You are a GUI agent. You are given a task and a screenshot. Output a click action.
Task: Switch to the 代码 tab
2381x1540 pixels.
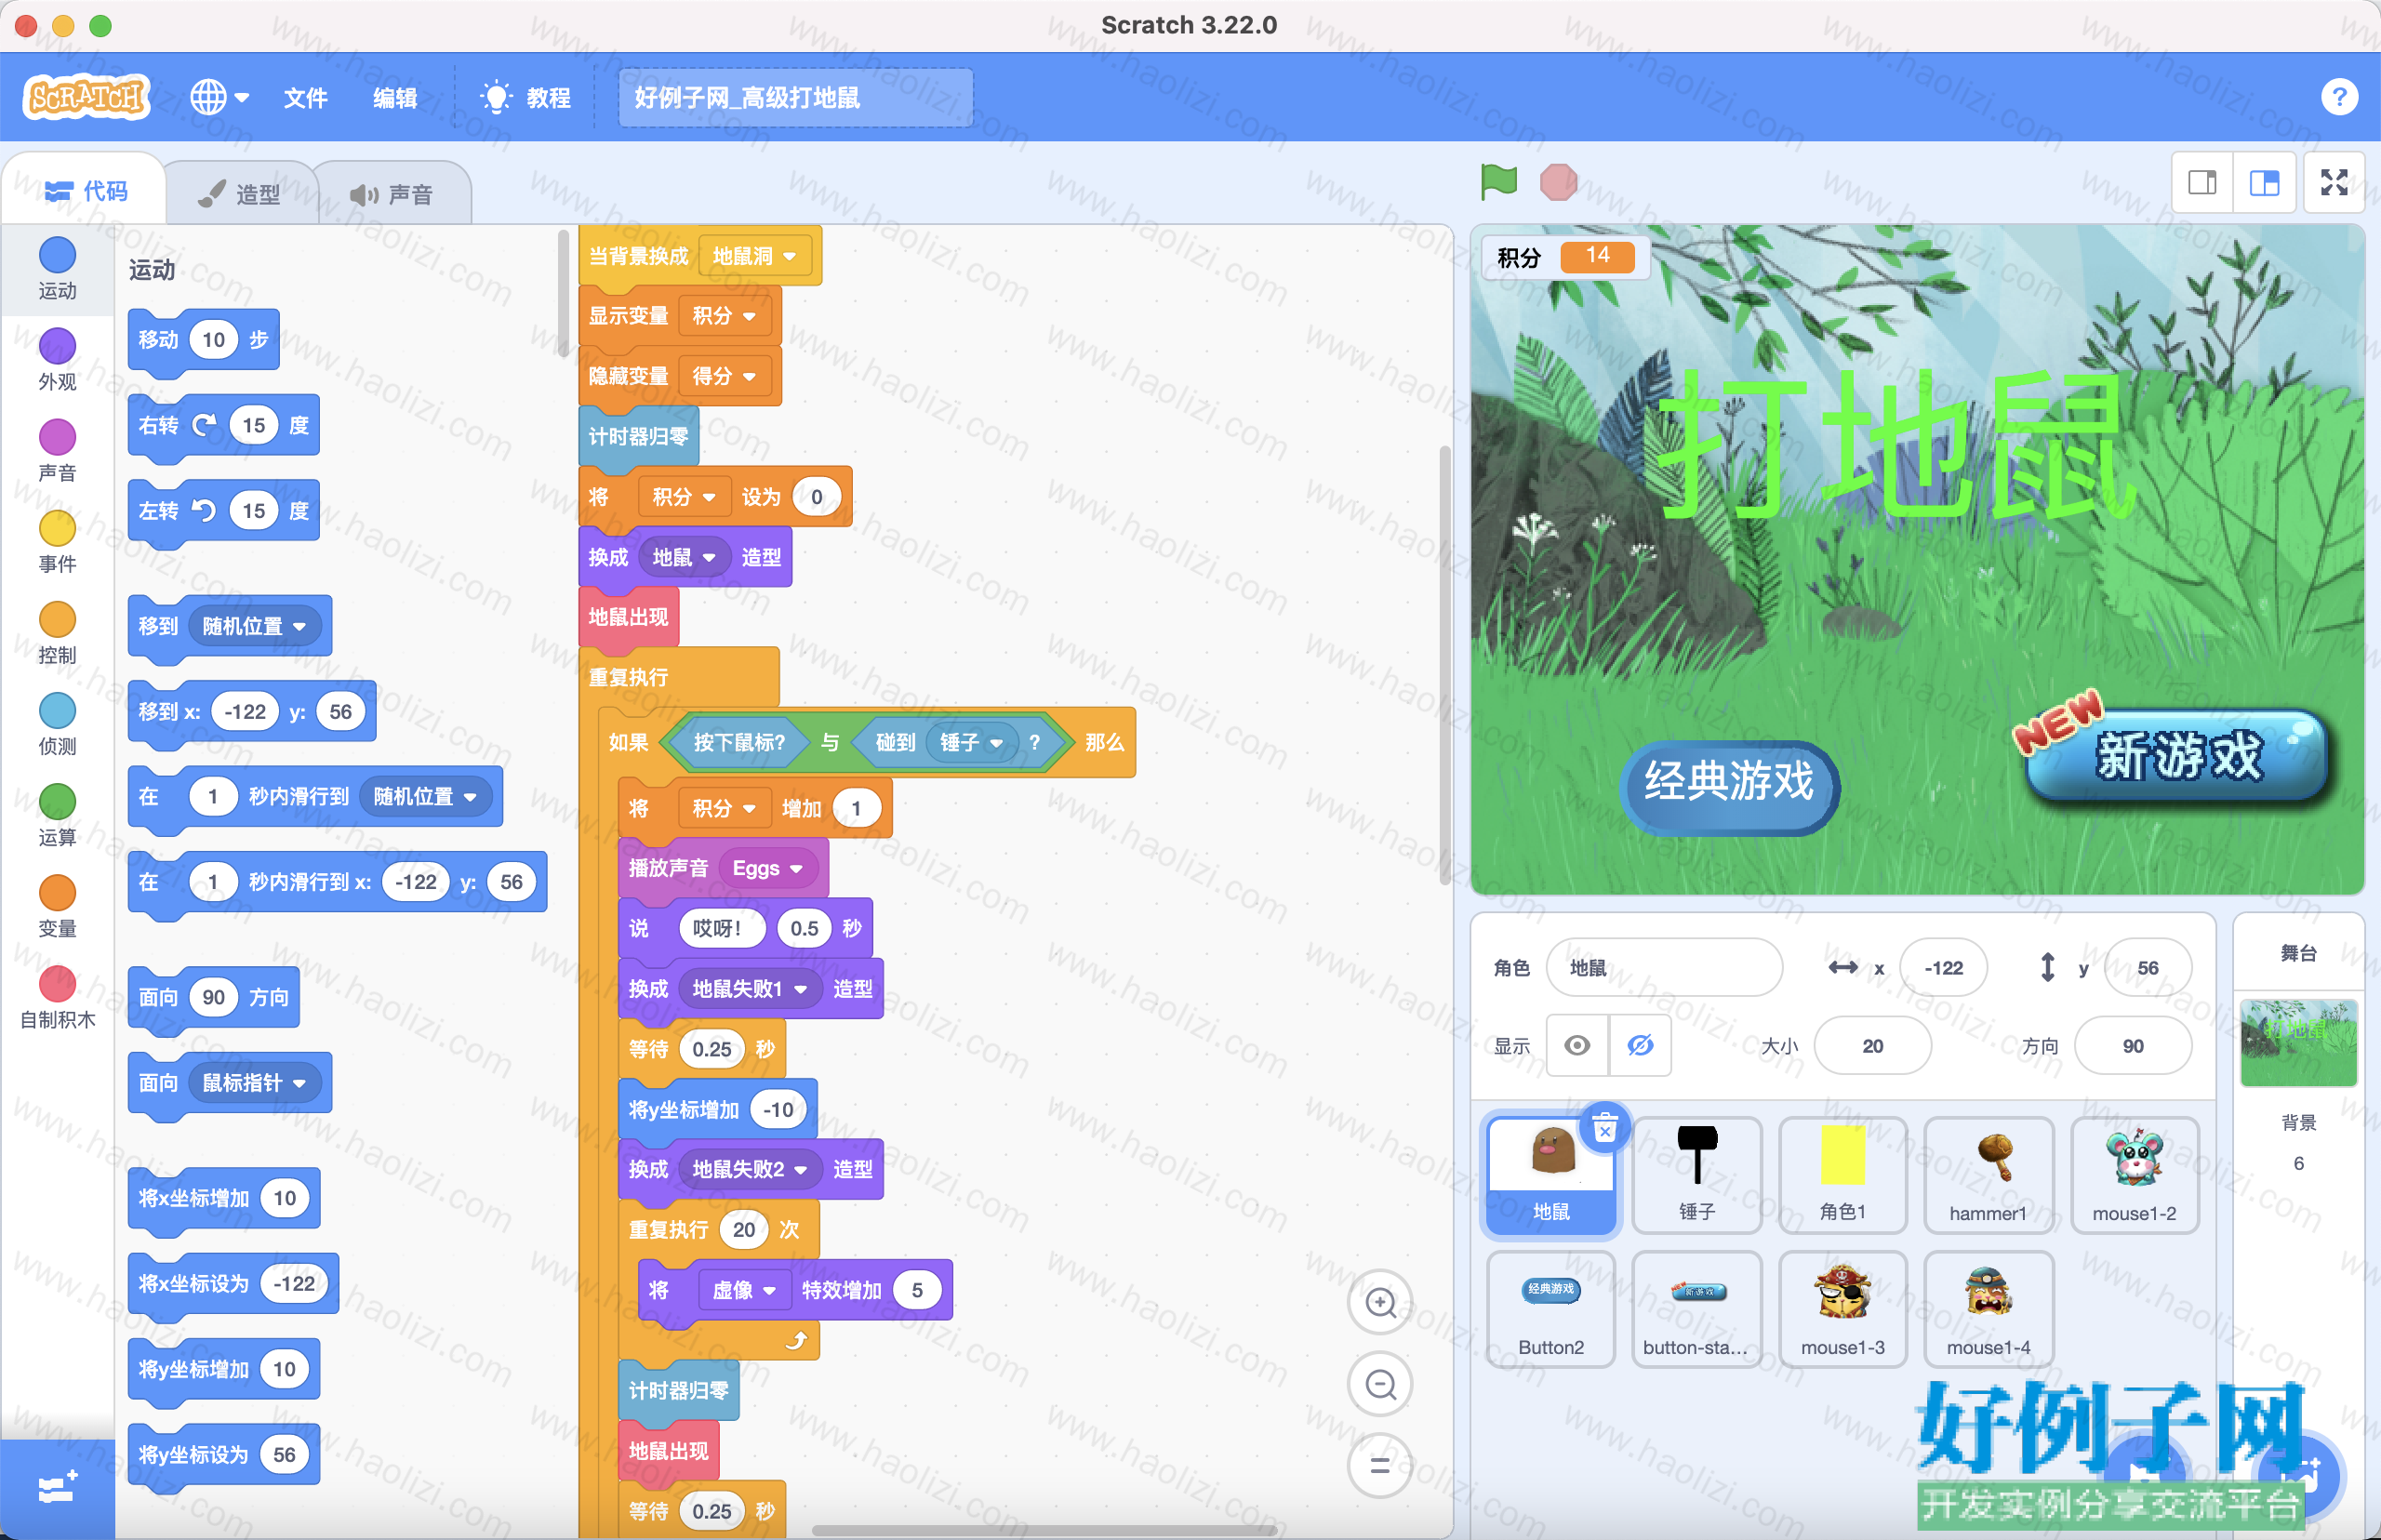[86, 191]
